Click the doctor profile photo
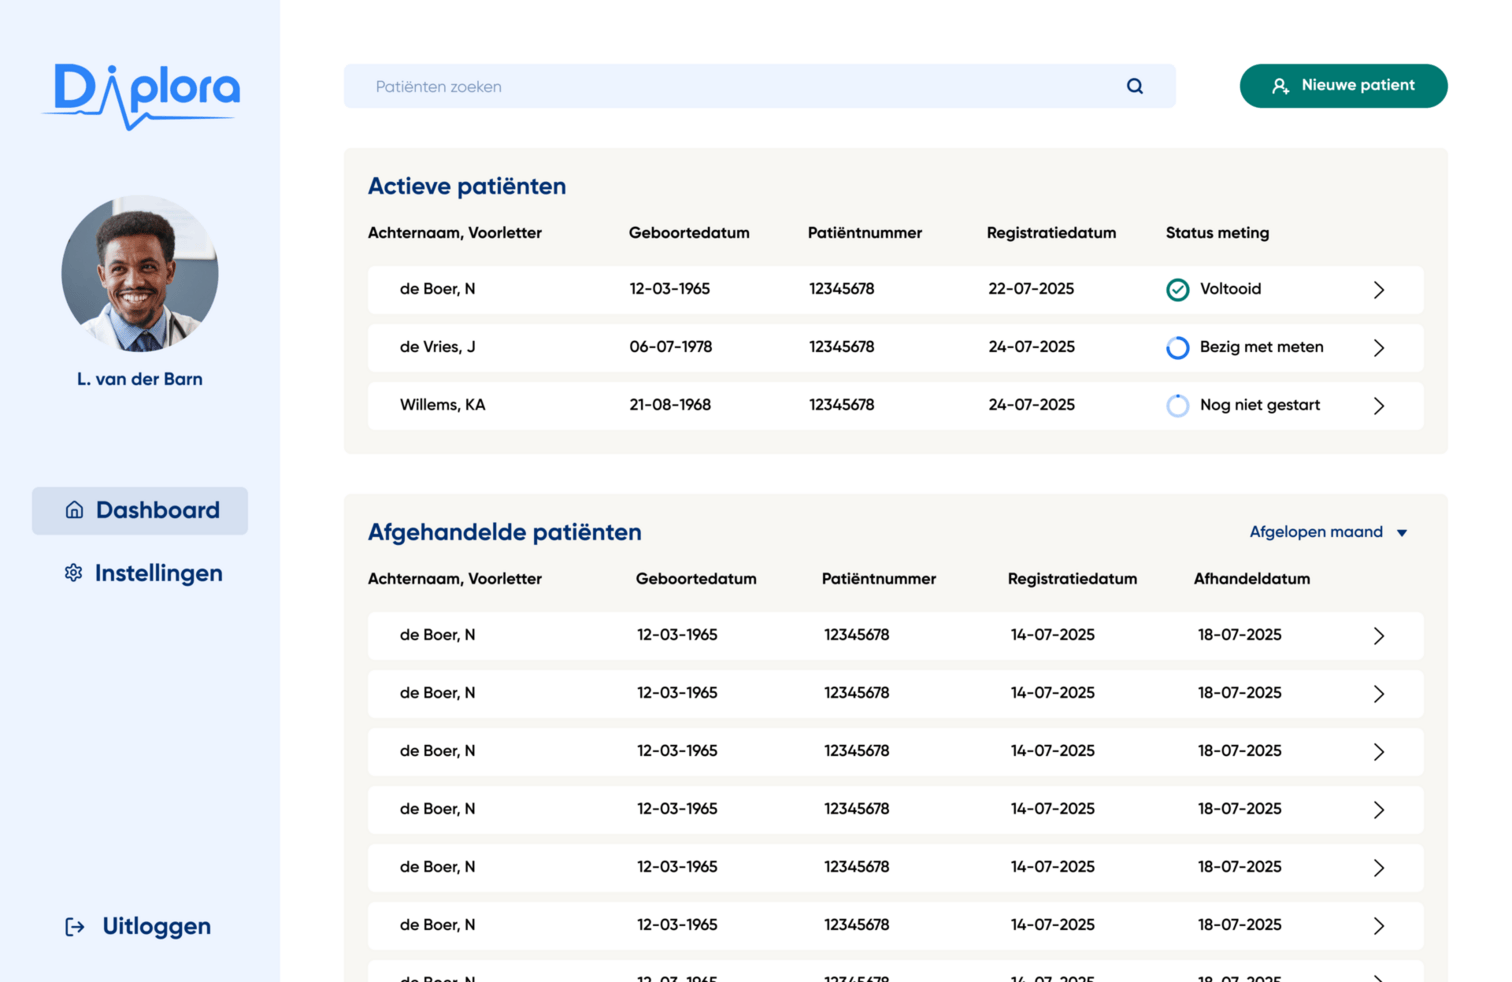 point(140,274)
